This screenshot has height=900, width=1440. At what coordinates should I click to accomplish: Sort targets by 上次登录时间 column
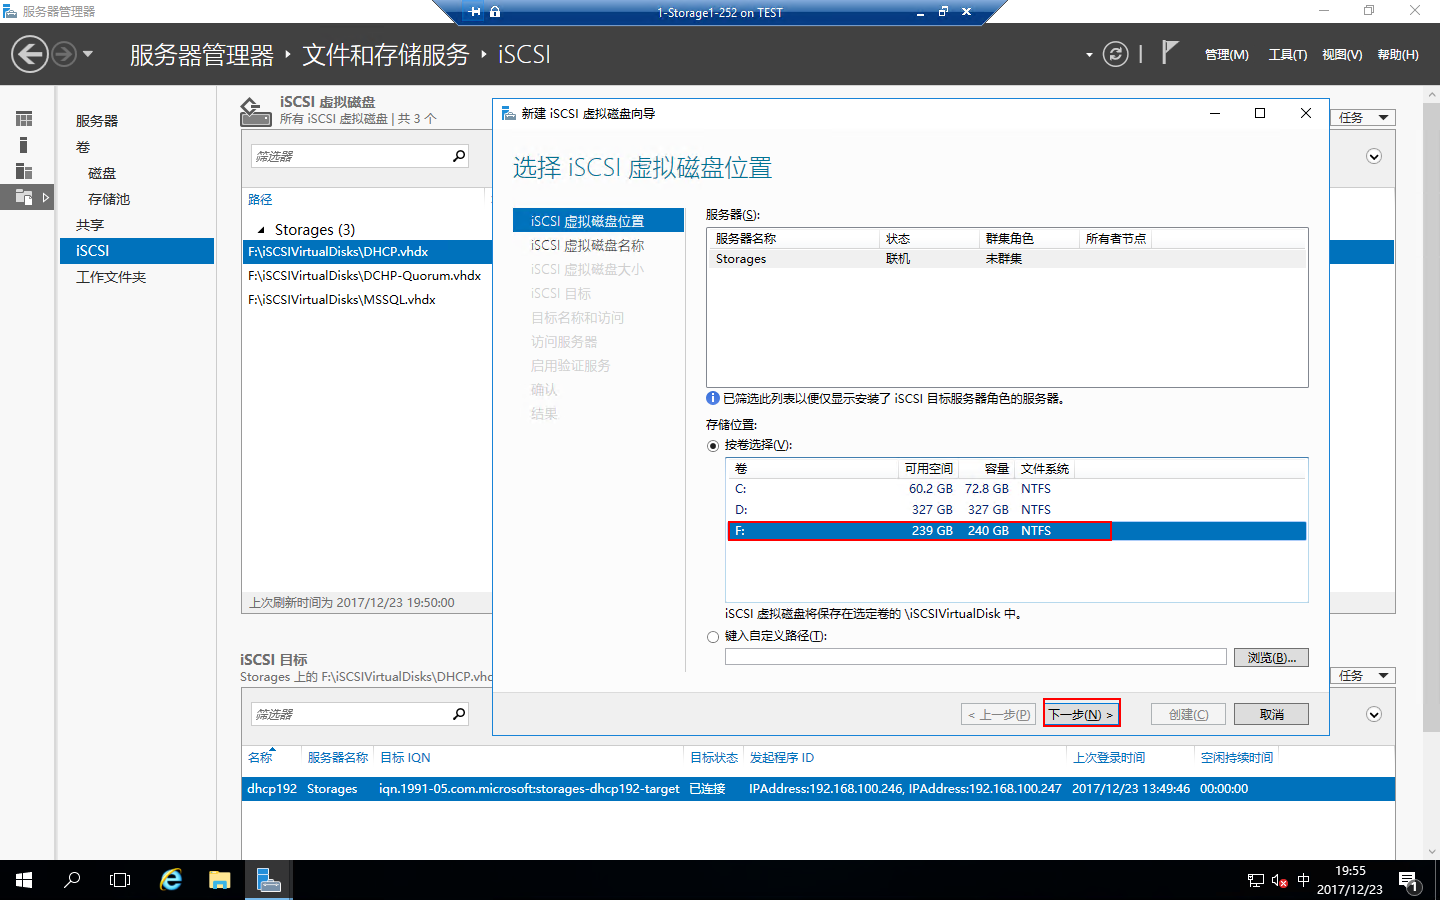point(1109,758)
